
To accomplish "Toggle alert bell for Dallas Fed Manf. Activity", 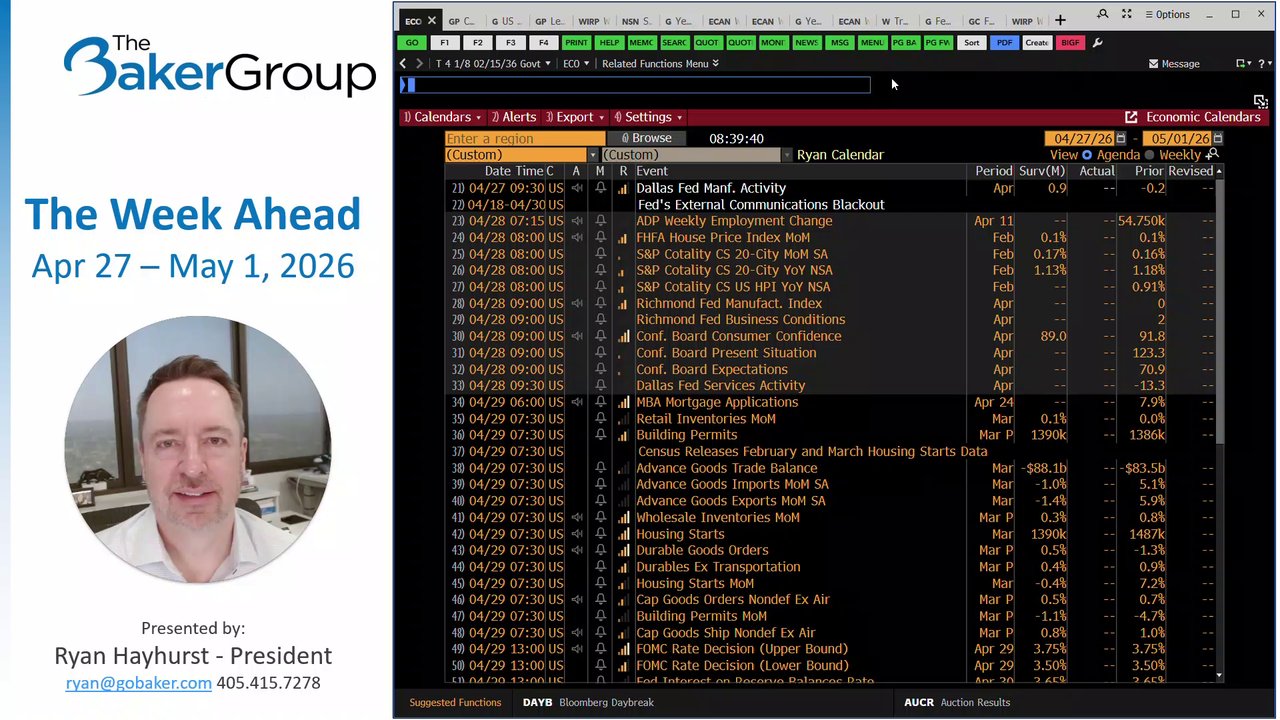I will coord(600,188).
